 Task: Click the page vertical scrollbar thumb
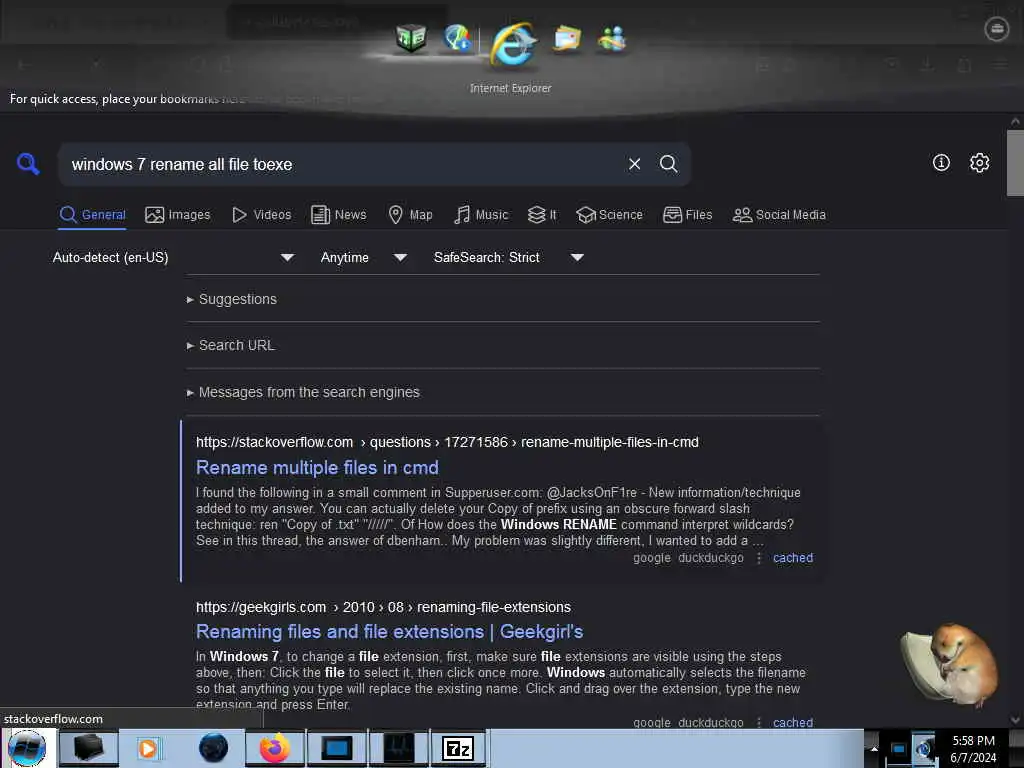(x=1015, y=163)
